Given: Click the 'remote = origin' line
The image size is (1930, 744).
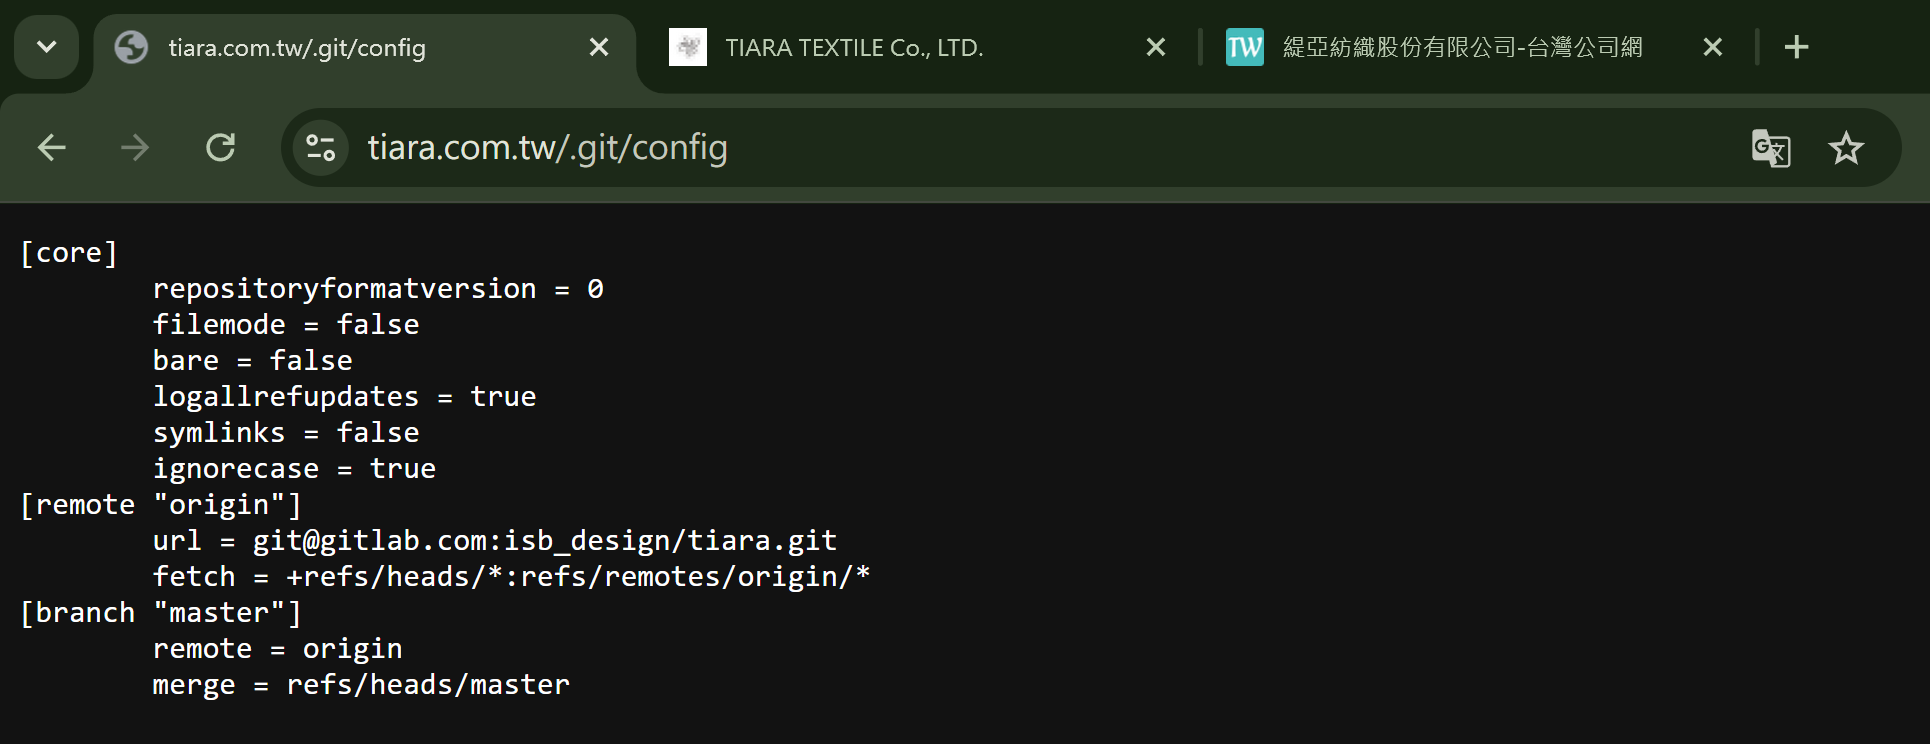Looking at the screenshot, I should [x=277, y=649].
